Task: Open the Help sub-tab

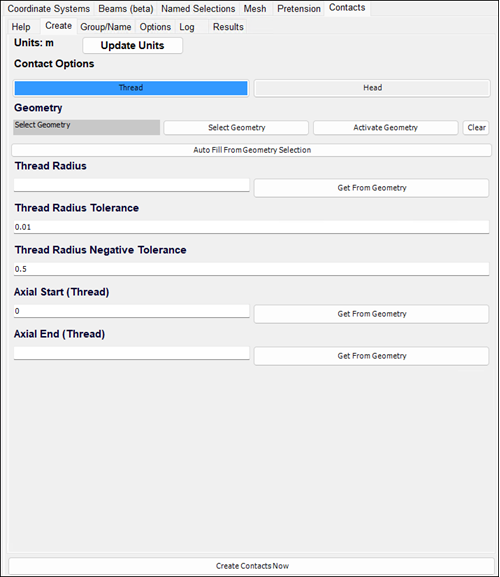Action: click(21, 27)
